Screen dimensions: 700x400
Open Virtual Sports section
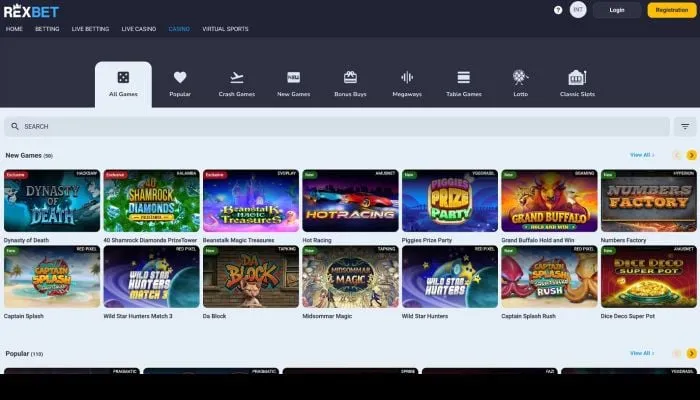pos(225,29)
